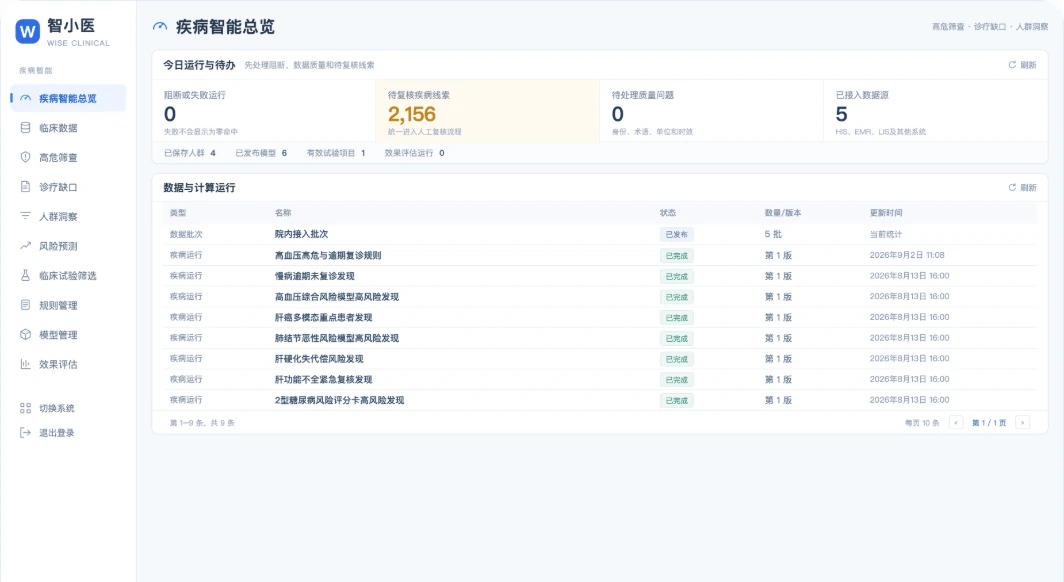Open 模型管理 menu item
This screenshot has height=582, width=1064.
point(68,334)
